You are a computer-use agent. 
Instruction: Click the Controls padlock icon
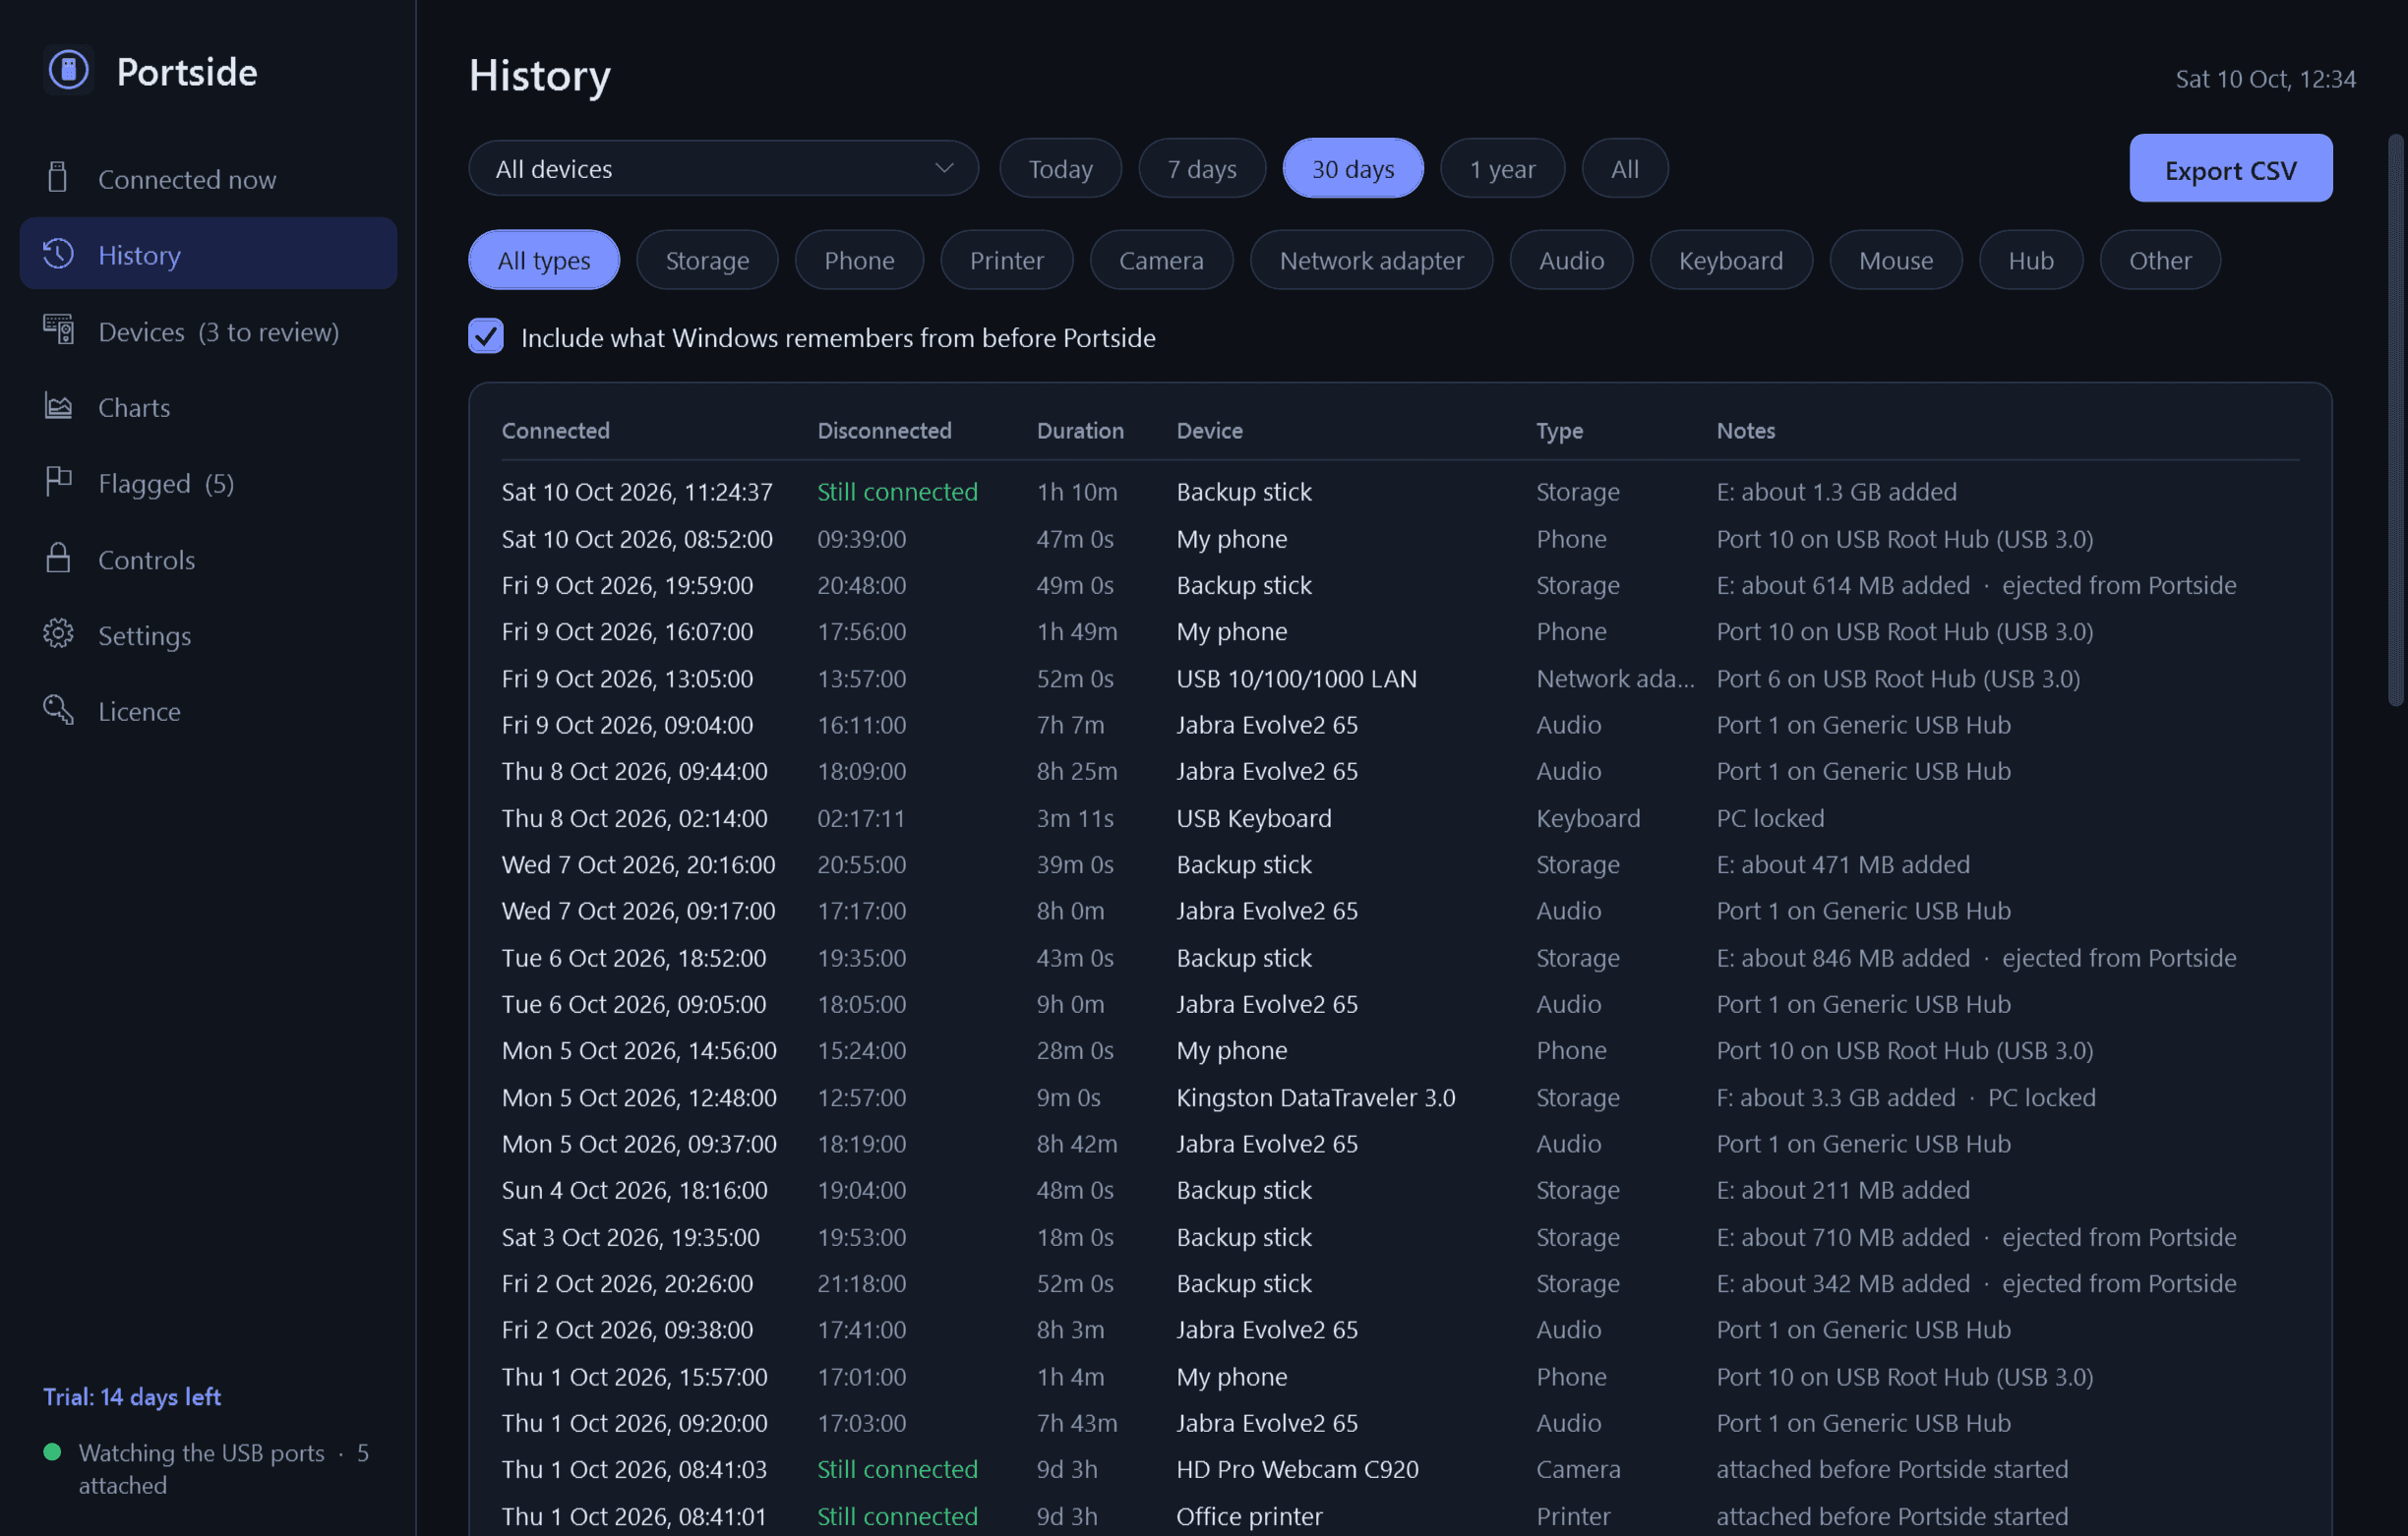[x=58, y=558]
